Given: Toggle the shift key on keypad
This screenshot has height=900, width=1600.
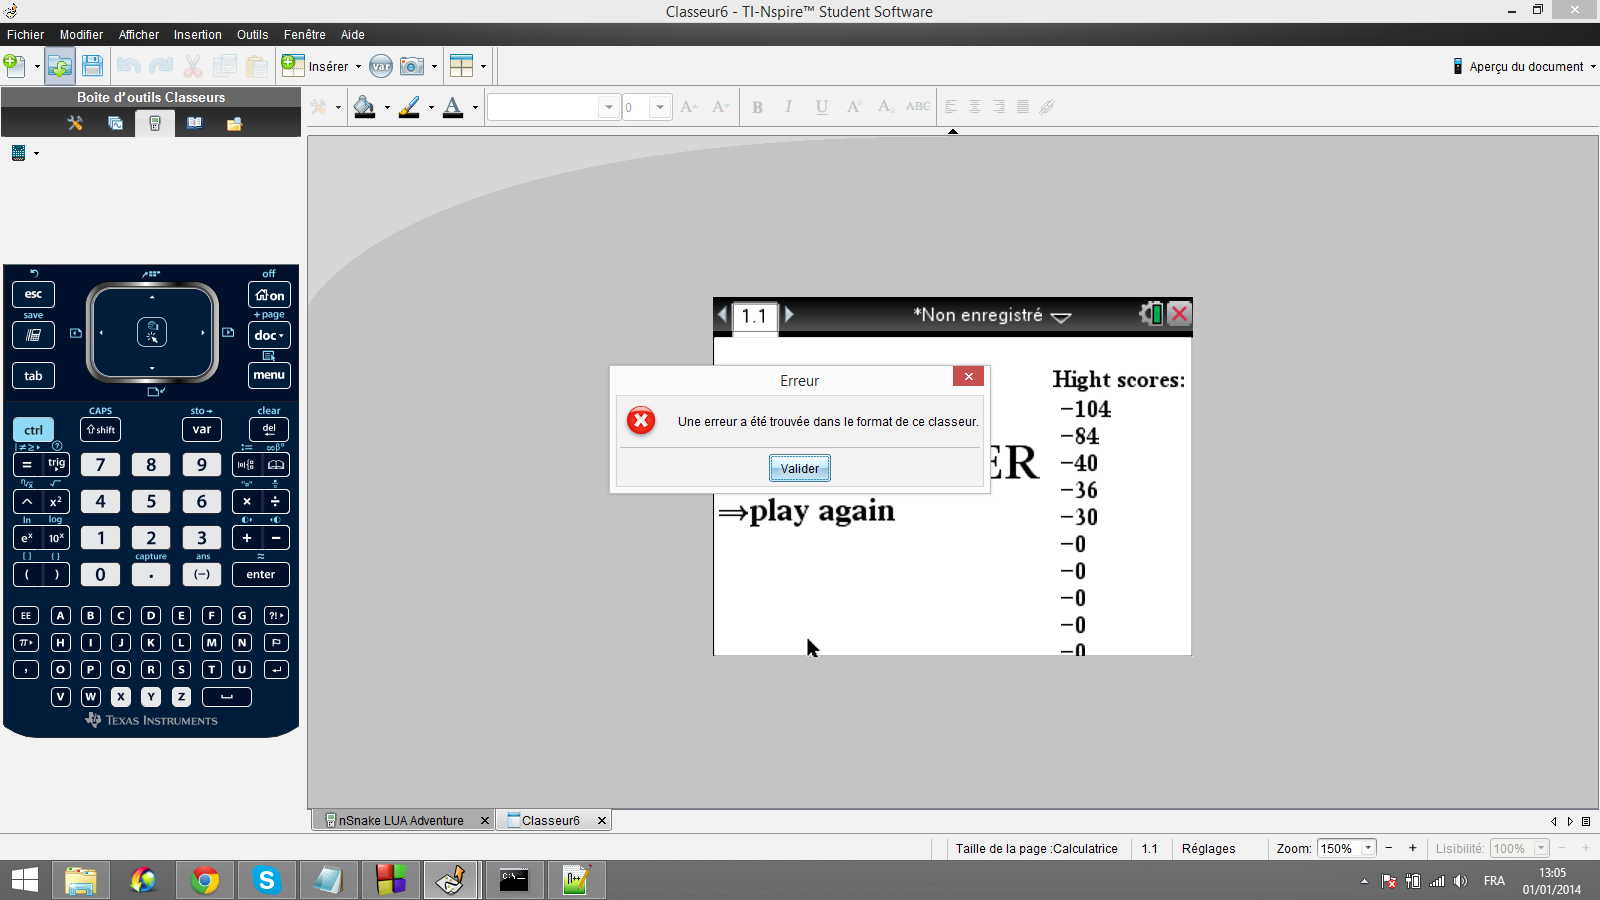Looking at the screenshot, I should (x=100, y=430).
